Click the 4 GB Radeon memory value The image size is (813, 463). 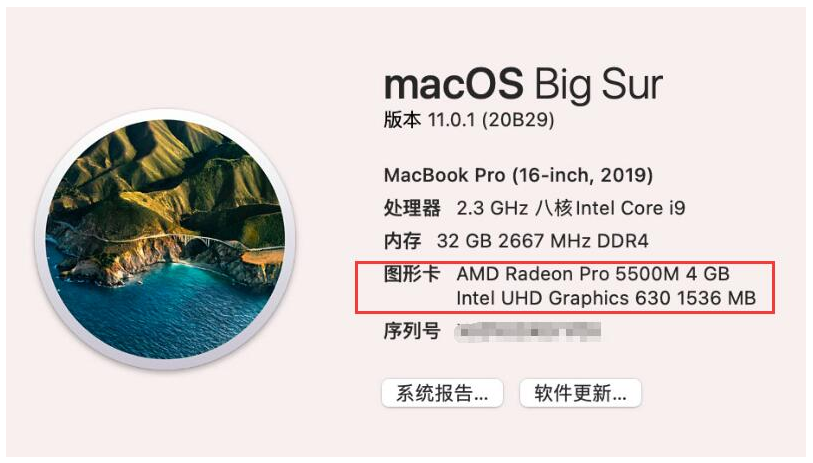[708, 273]
